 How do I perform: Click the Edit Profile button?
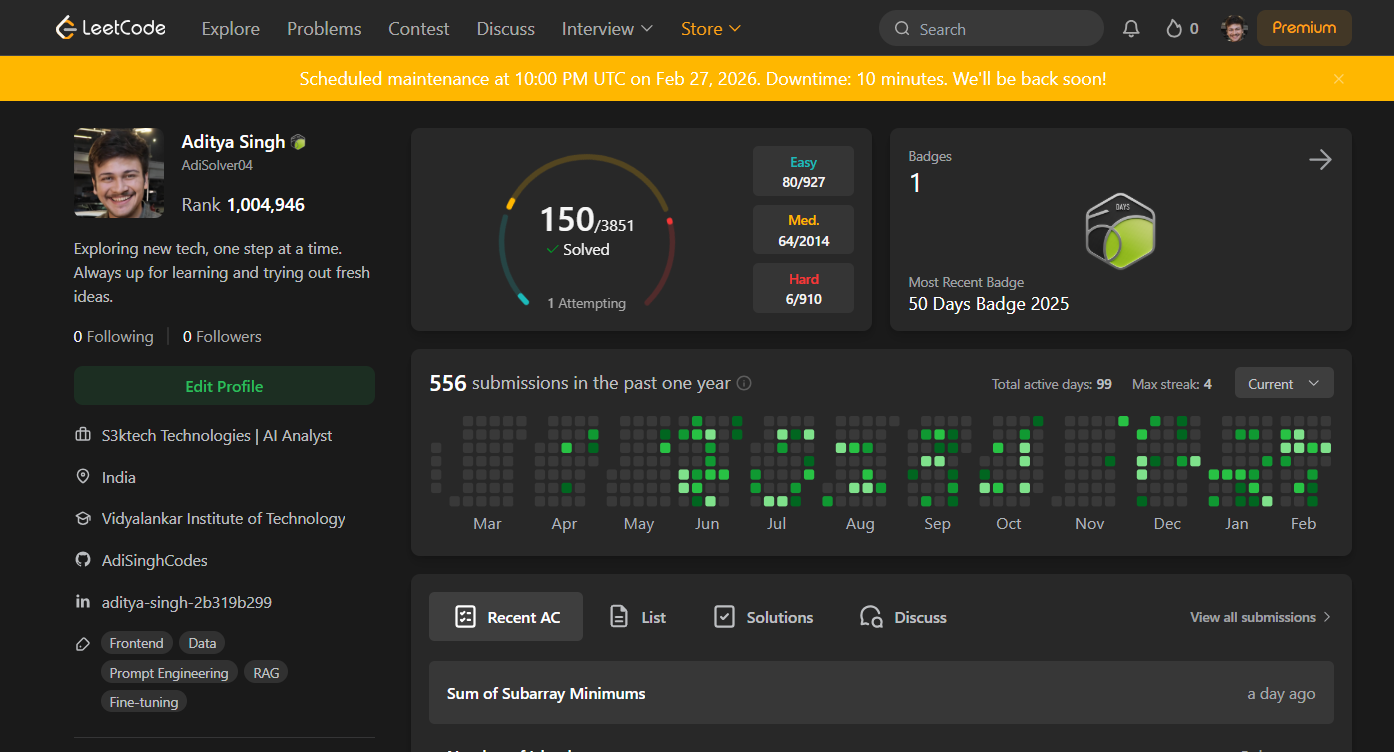224,385
